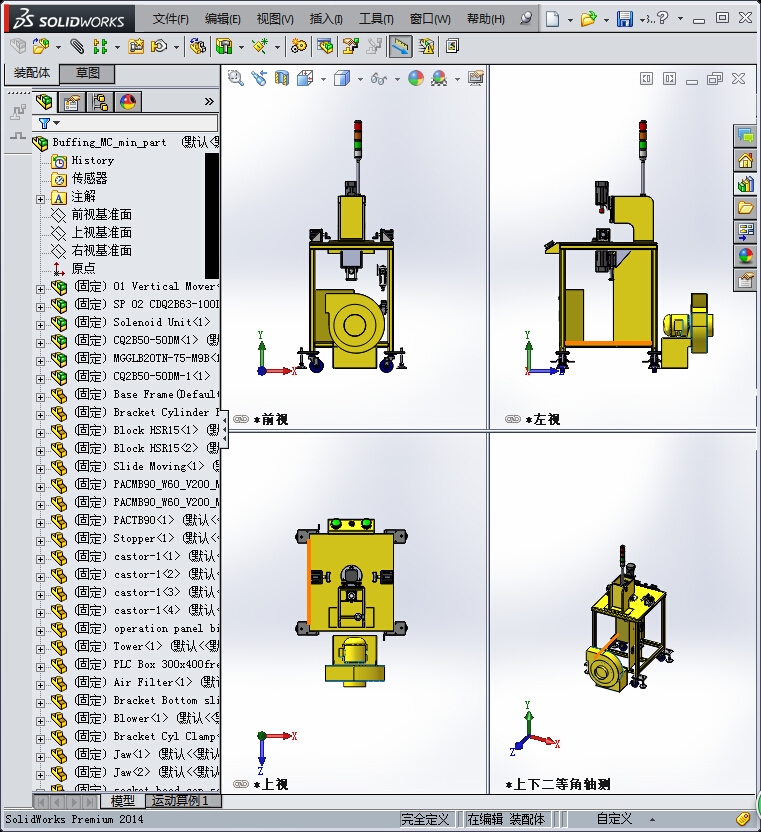
Task: Select the DisplayManager color ball tab
Action: tap(128, 101)
